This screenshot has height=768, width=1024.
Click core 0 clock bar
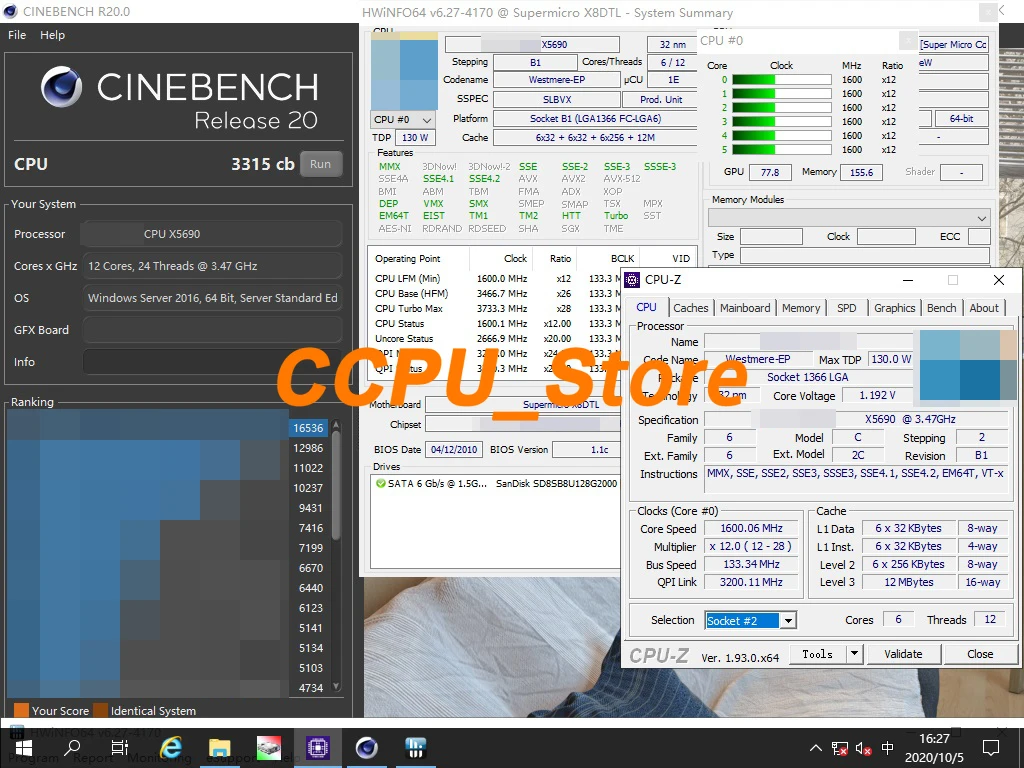pyautogui.click(x=782, y=80)
